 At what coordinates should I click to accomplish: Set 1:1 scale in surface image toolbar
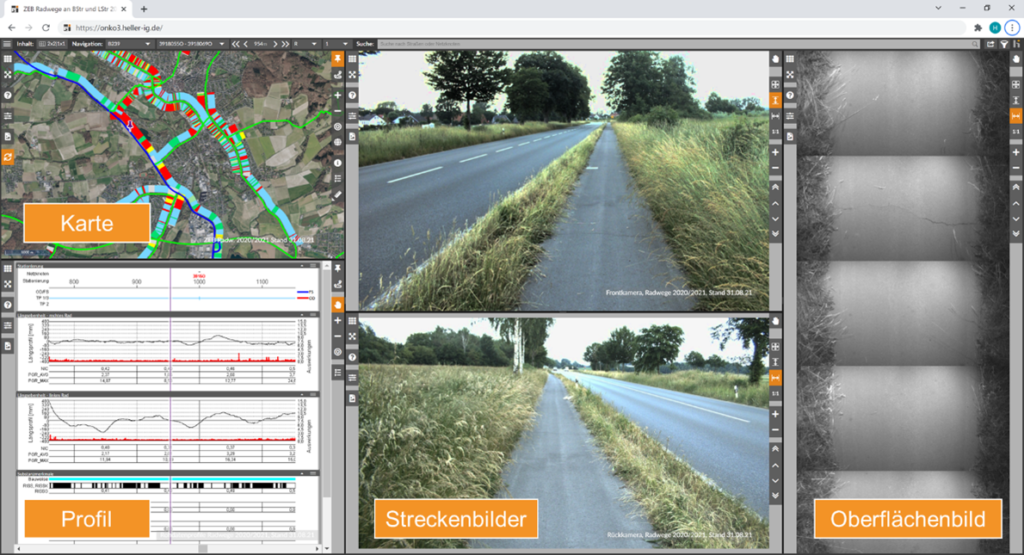1016,133
